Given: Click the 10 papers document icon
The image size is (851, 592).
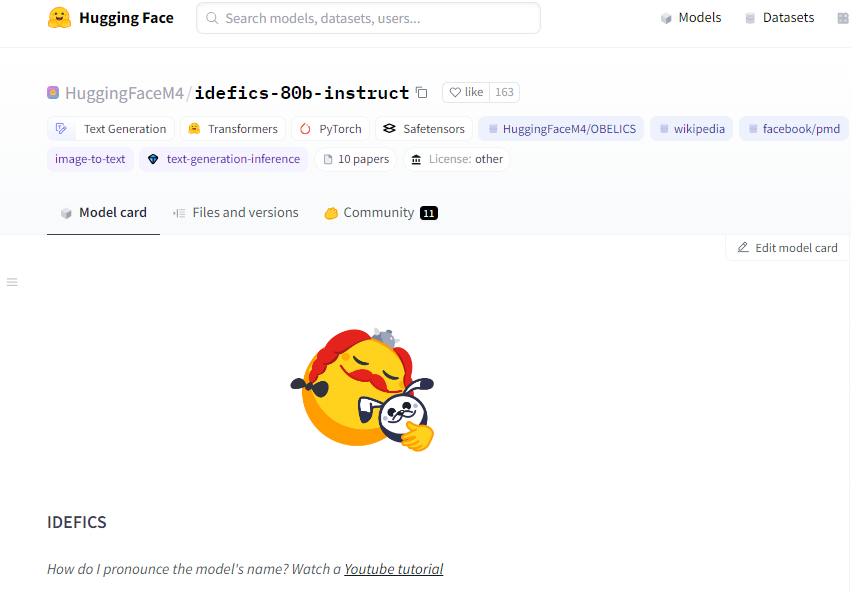Looking at the screenshot, I should coord(328,160).
